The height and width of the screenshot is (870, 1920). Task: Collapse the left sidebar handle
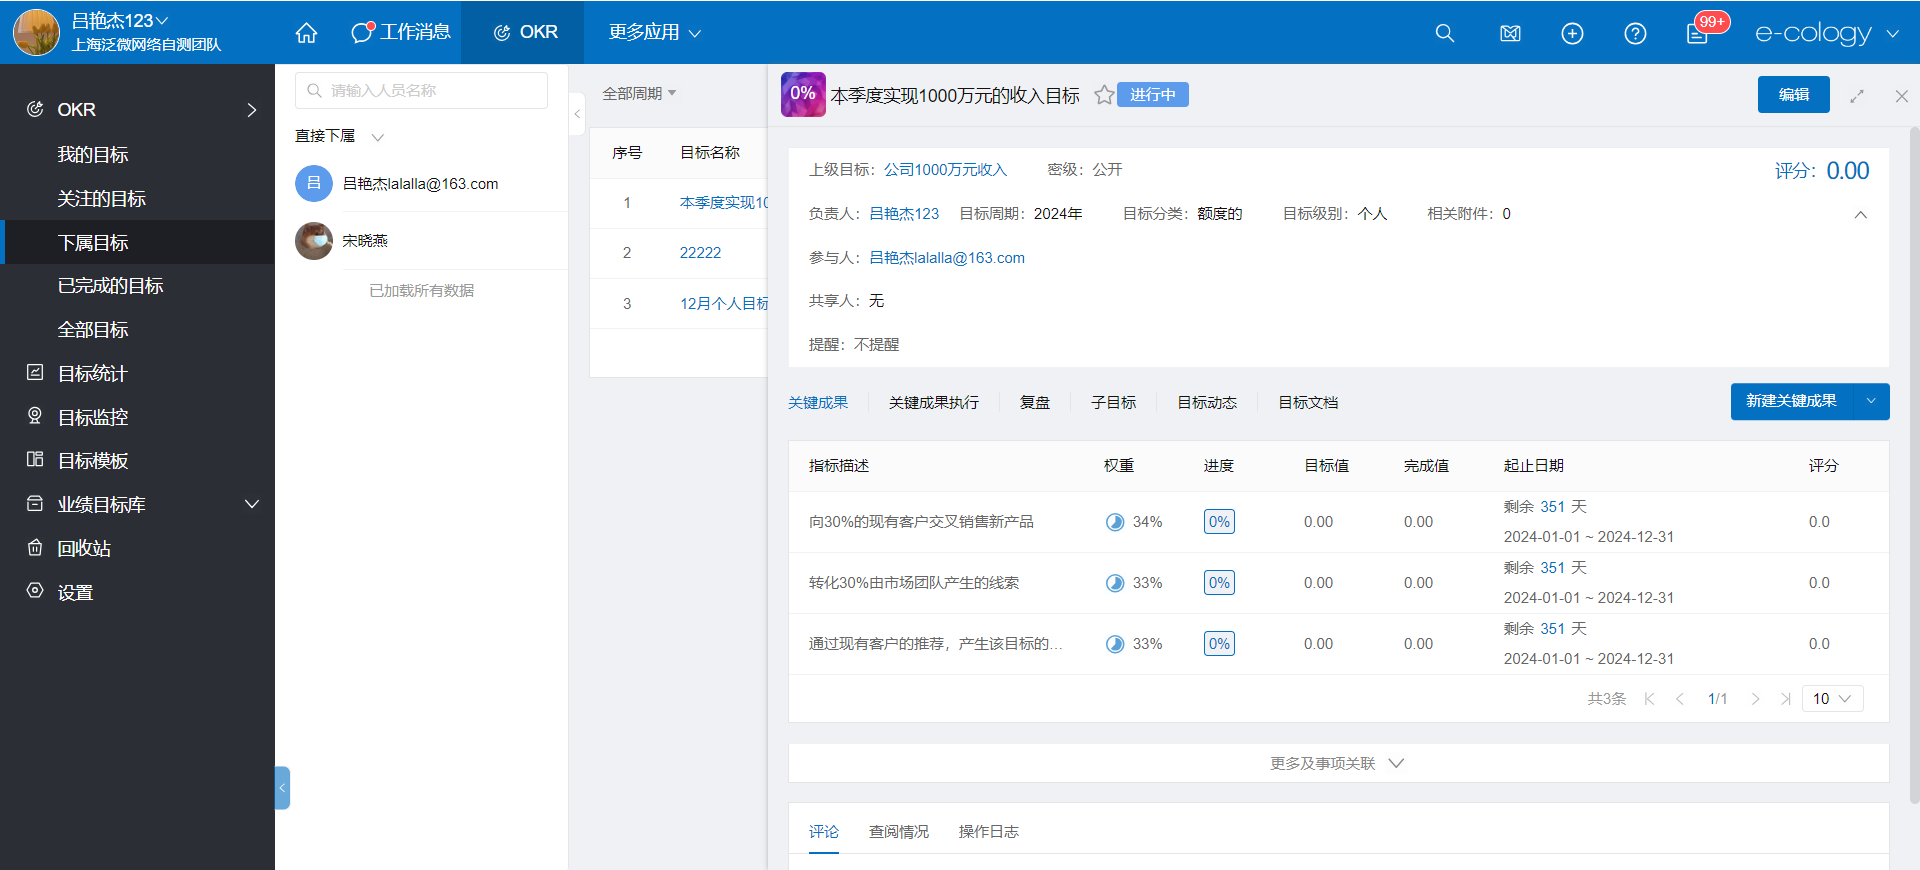[x=282, y=788]
